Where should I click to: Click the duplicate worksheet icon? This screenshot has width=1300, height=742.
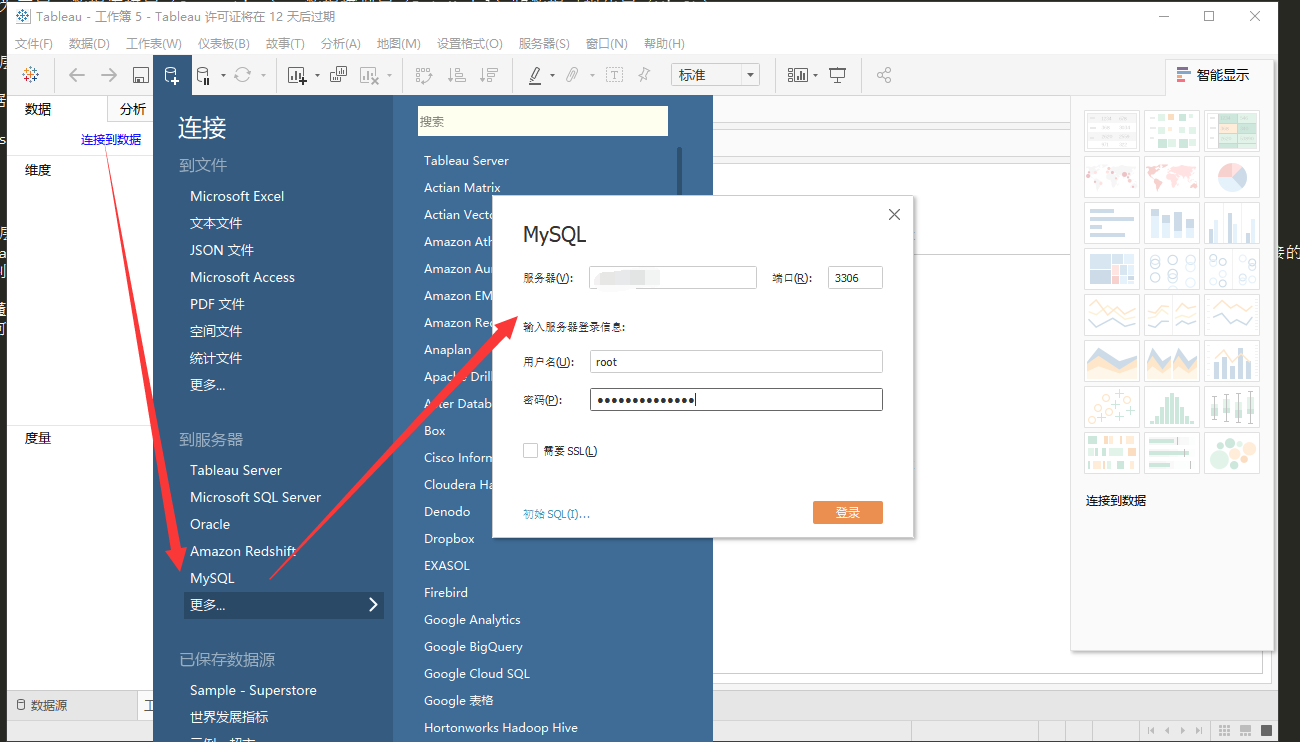tap(338, 75)
